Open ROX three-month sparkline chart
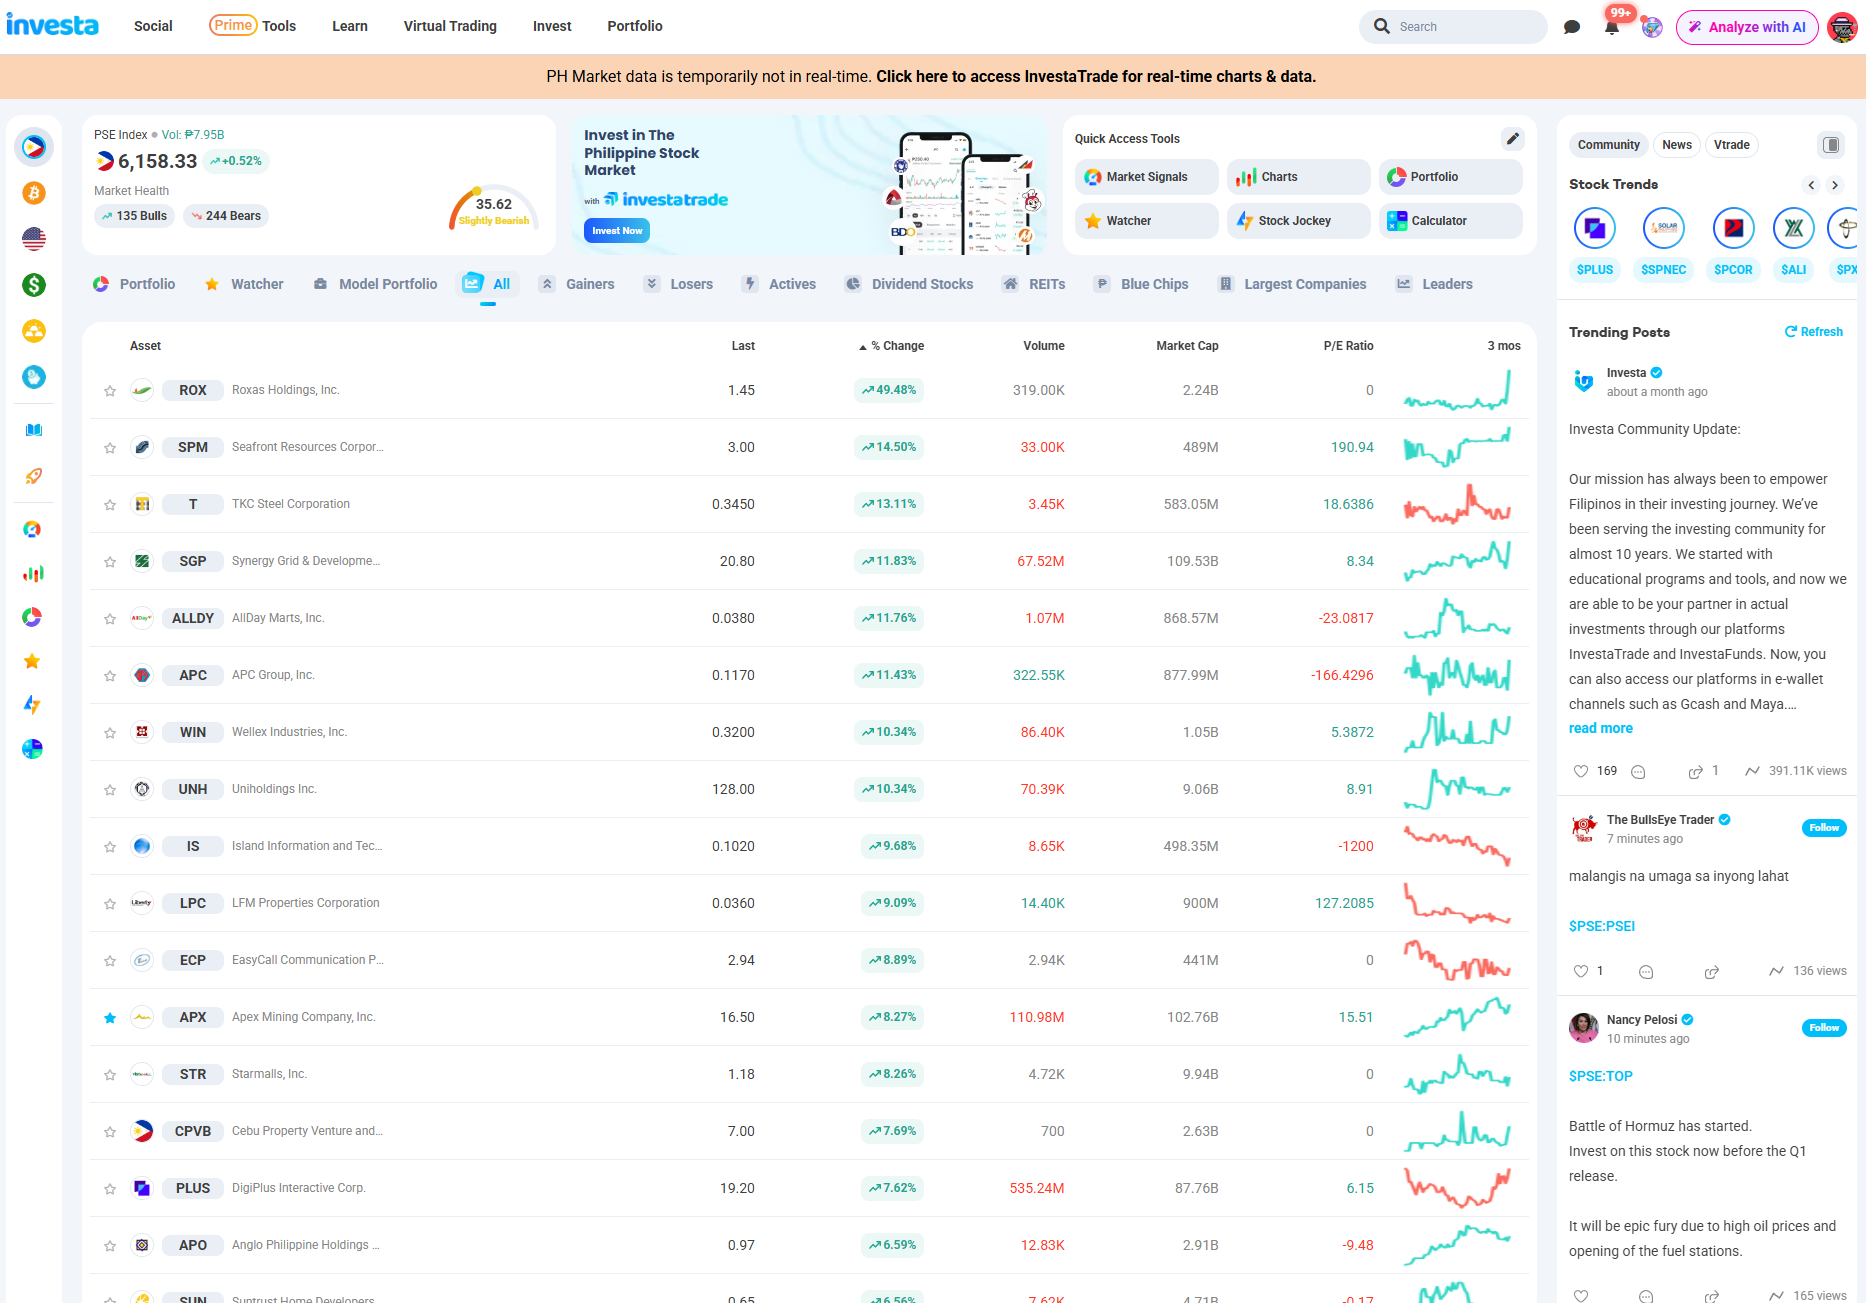1866x1303 pixels. point(1457,390)
